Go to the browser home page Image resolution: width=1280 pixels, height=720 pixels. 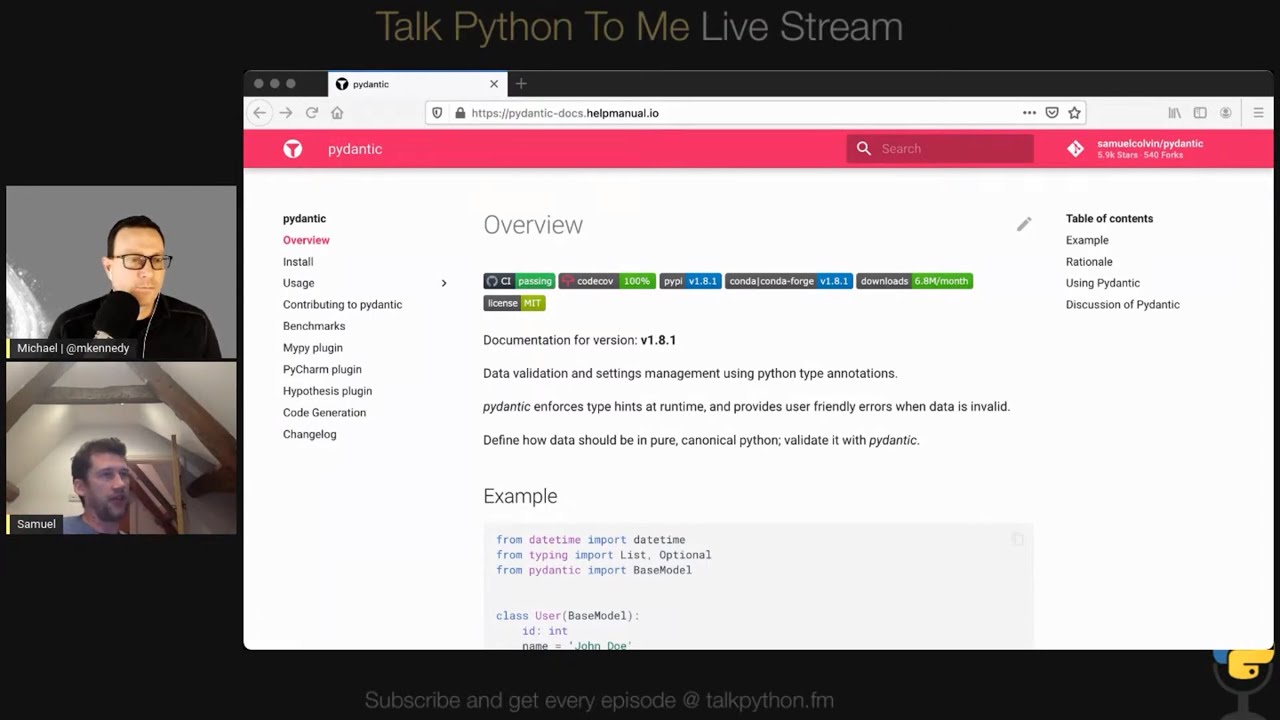tap(337, 113)
